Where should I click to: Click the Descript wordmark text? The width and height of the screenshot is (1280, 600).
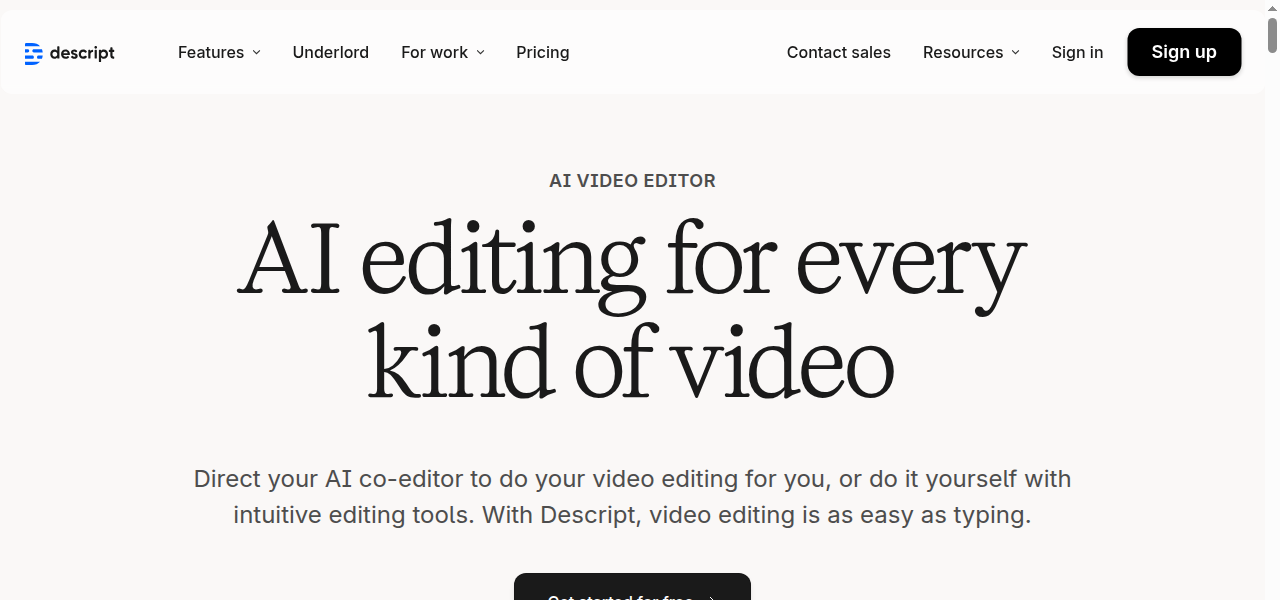82,53
